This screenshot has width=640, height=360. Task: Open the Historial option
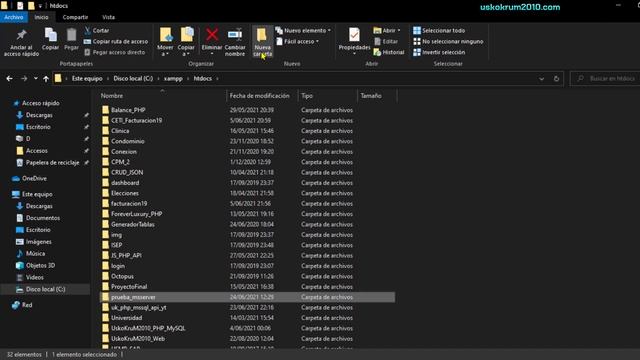389,52
